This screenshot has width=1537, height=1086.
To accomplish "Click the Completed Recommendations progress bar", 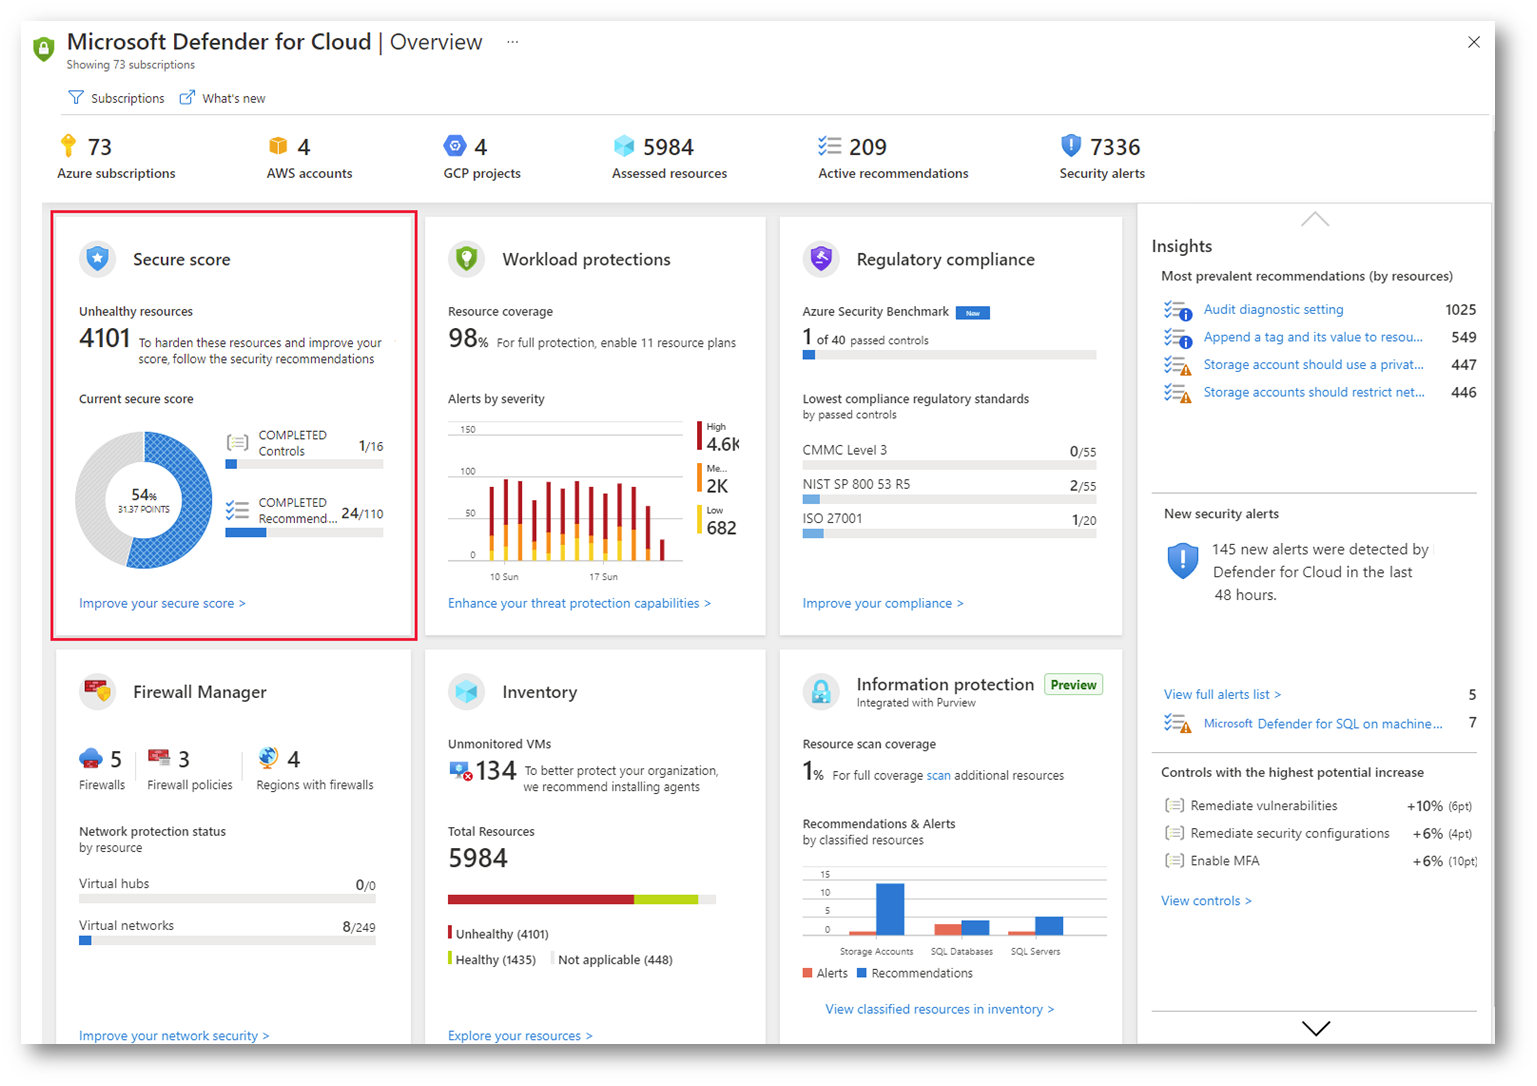I will pos(304,533).
